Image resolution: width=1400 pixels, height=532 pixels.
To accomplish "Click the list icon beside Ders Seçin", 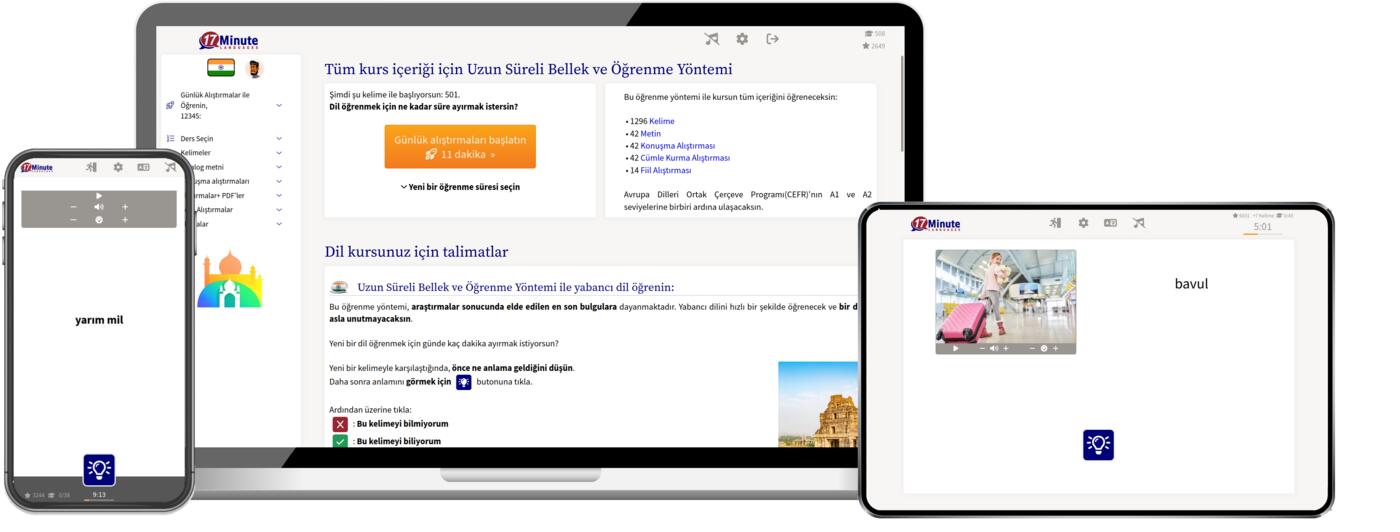I will (x=171, y=139).
